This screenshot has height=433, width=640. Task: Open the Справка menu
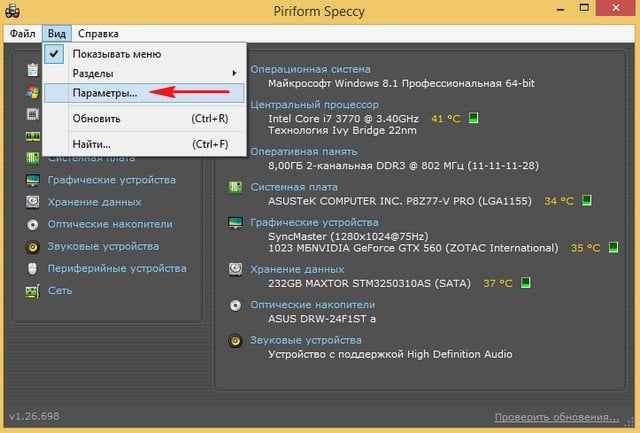coord(98,33)
